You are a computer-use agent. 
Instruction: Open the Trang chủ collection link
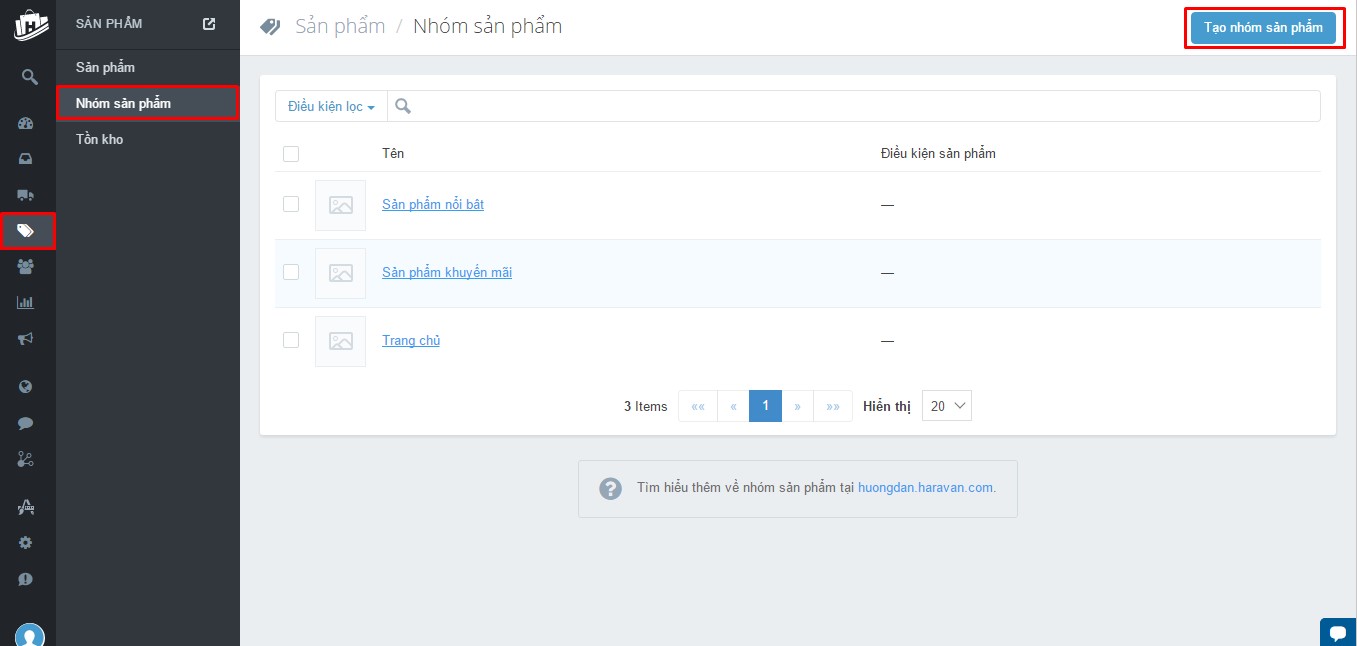[411, 340]
